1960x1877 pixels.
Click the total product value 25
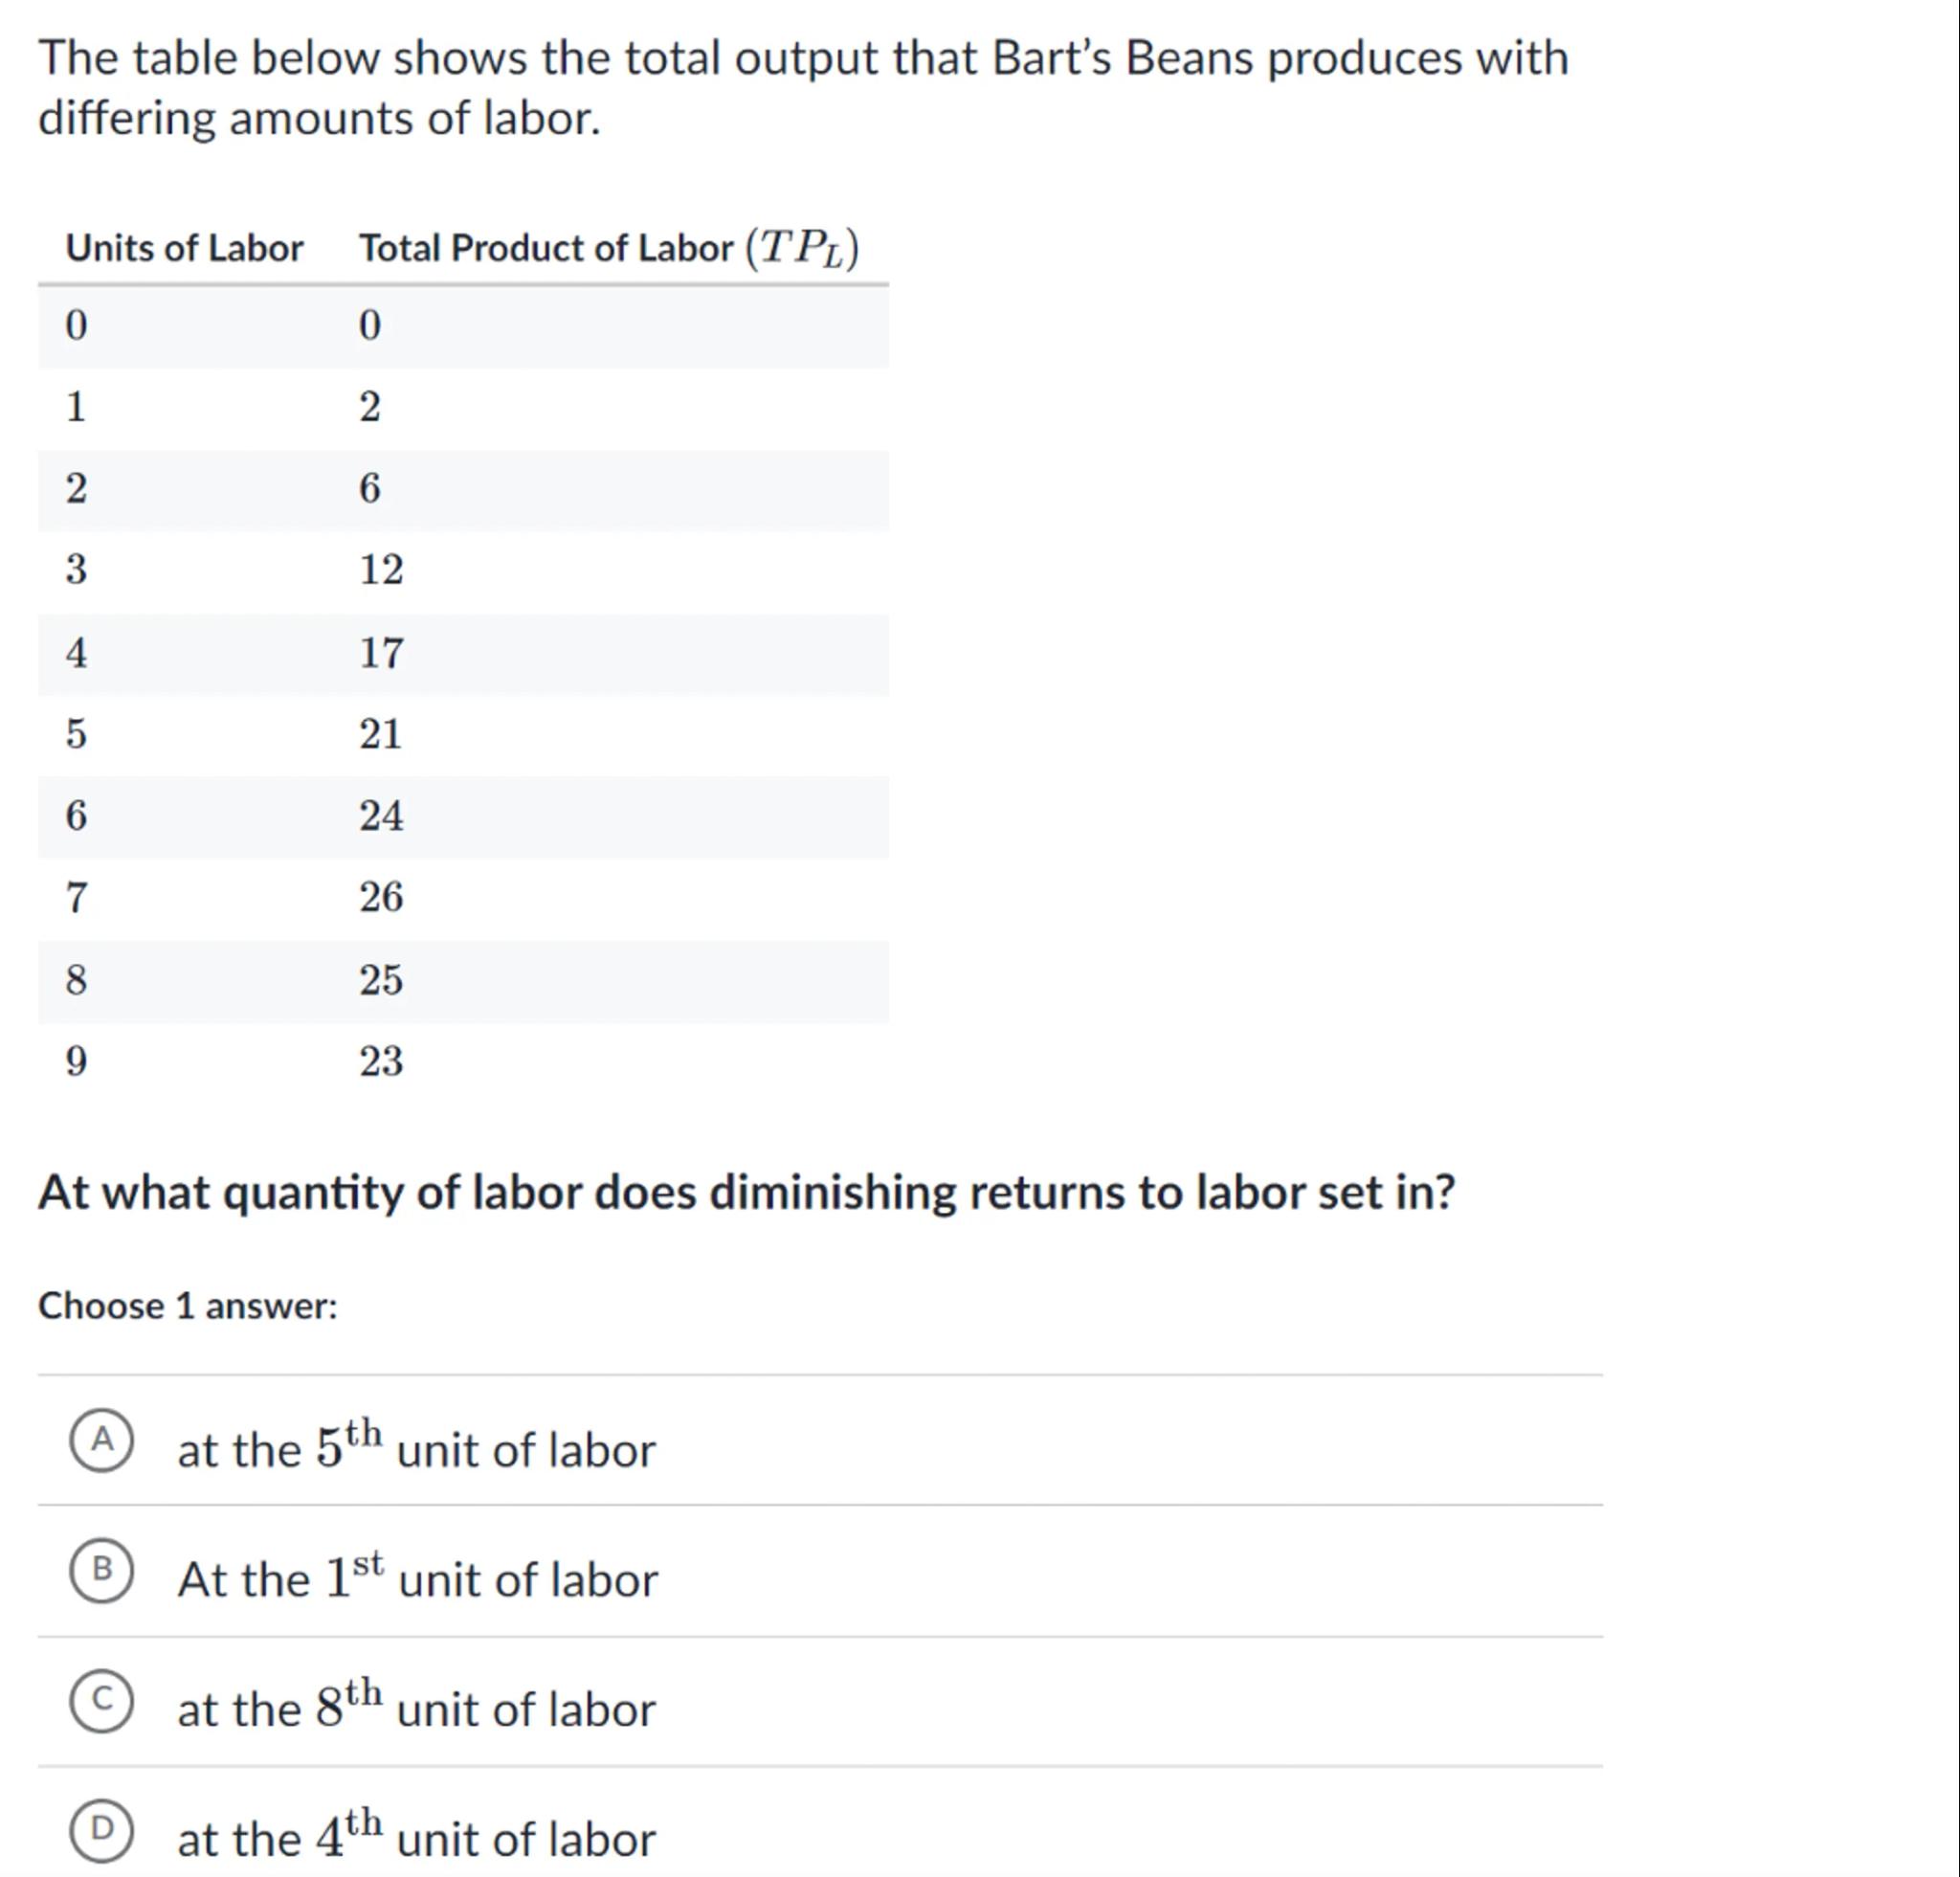point(381,980)
